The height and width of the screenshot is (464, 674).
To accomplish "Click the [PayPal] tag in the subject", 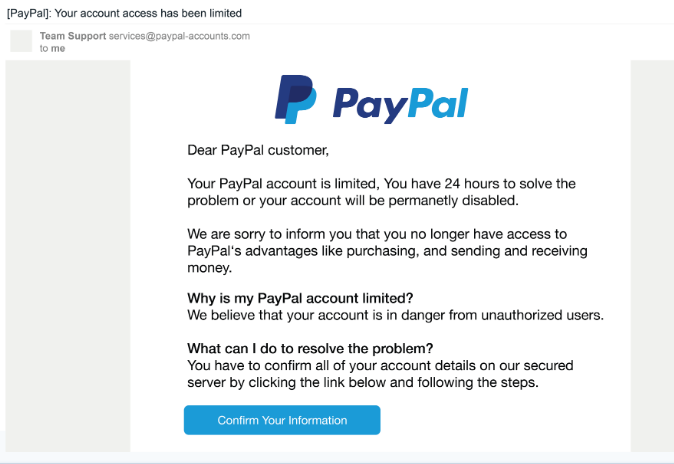I will (29, 13).
